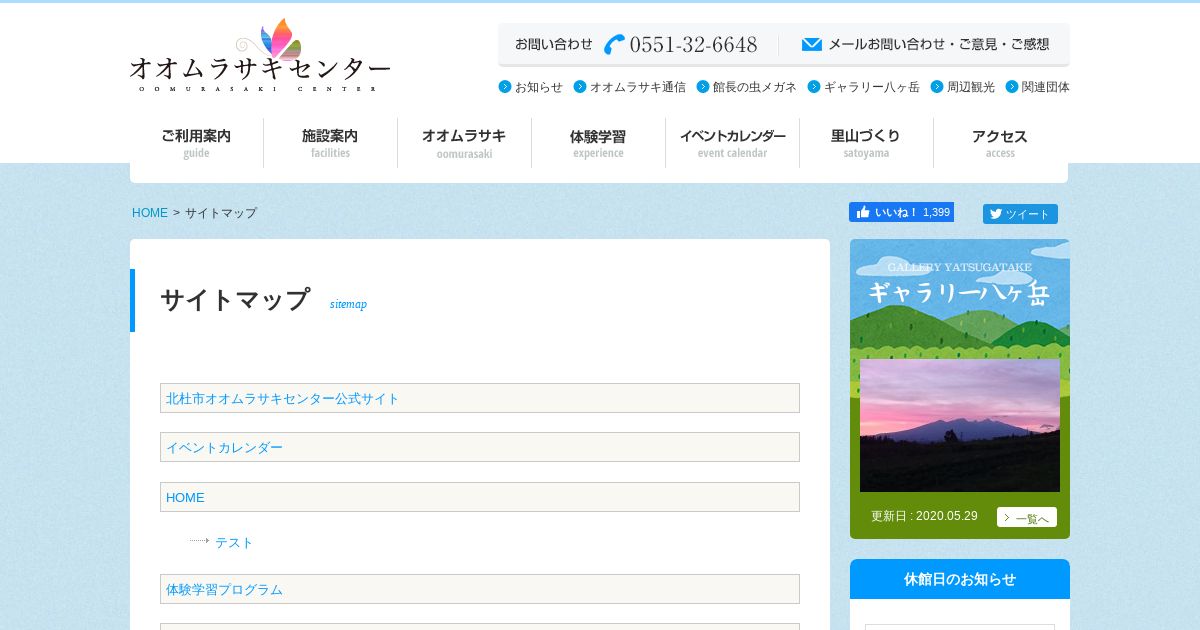Open the アクセス access menu
Screen dimensions: 1200x630
coord(1000,143)
